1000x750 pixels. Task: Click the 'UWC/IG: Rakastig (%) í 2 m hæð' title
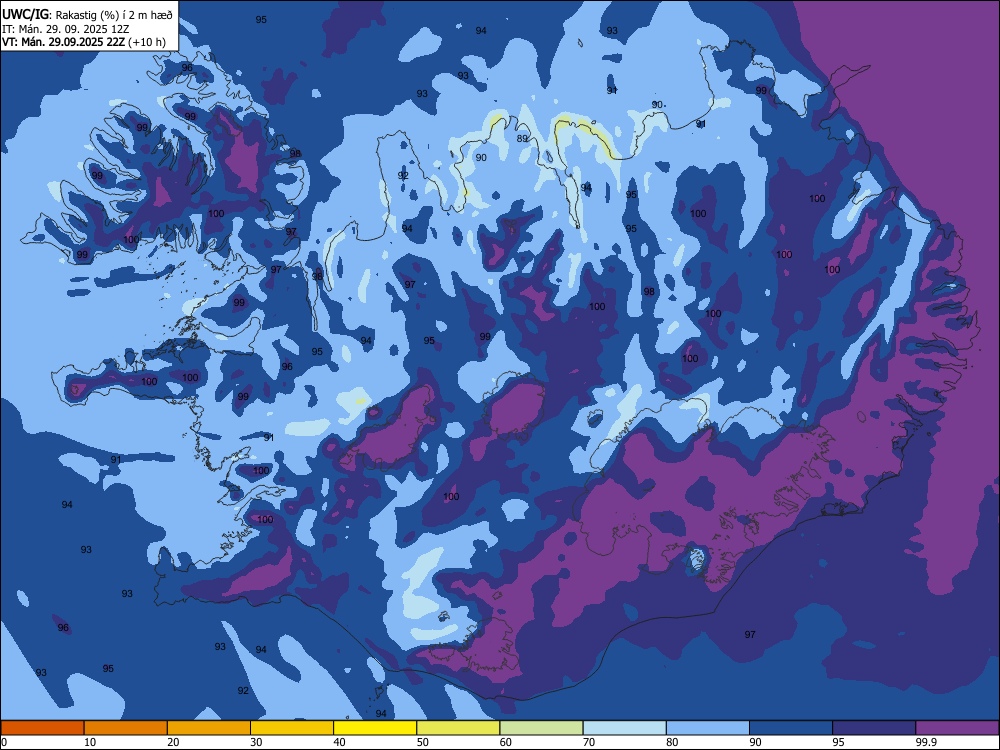coord(87,14)
